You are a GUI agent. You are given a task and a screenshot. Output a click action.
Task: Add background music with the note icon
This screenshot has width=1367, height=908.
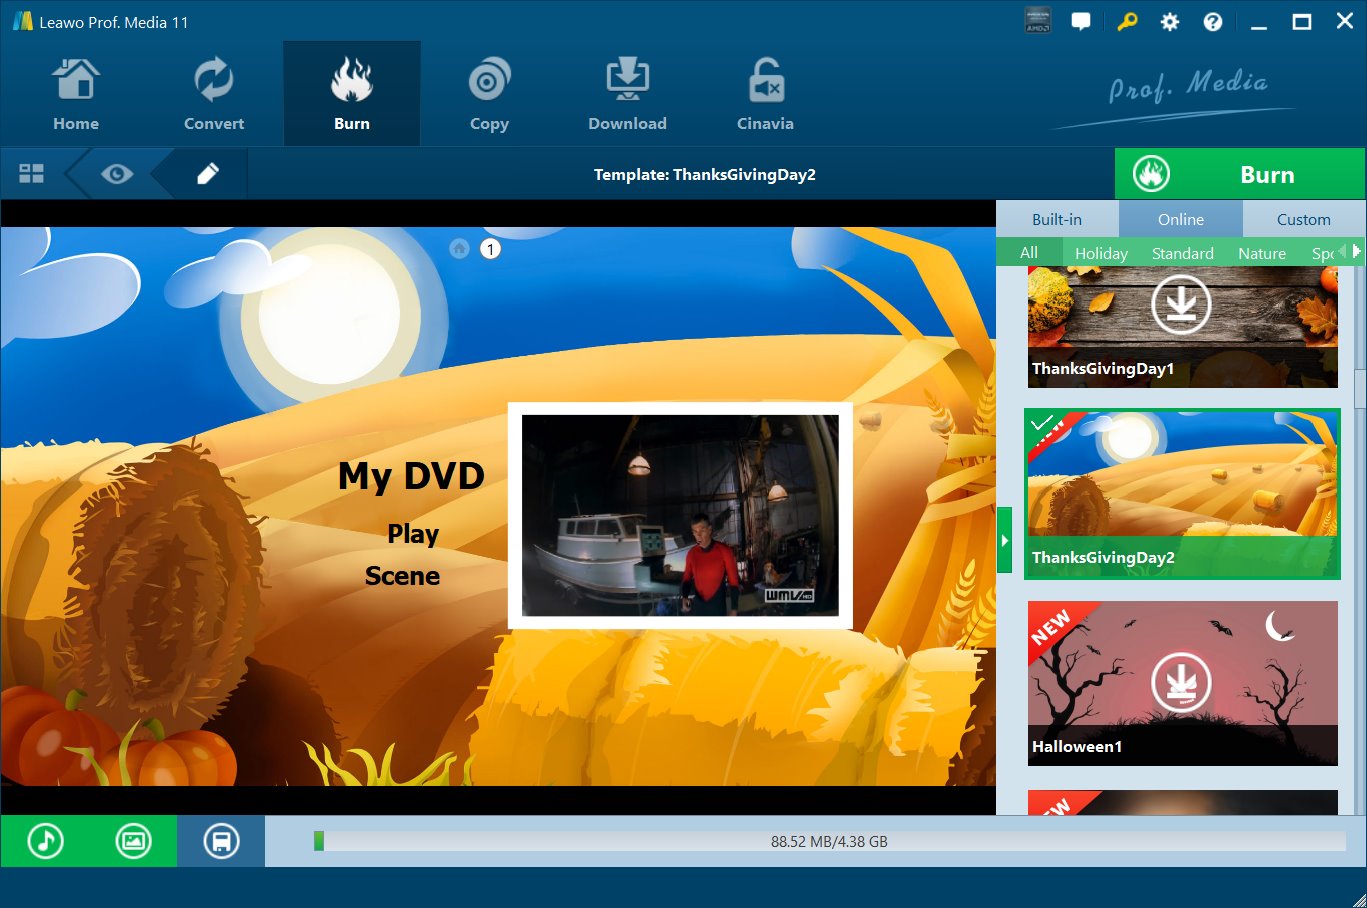[45, 841]
